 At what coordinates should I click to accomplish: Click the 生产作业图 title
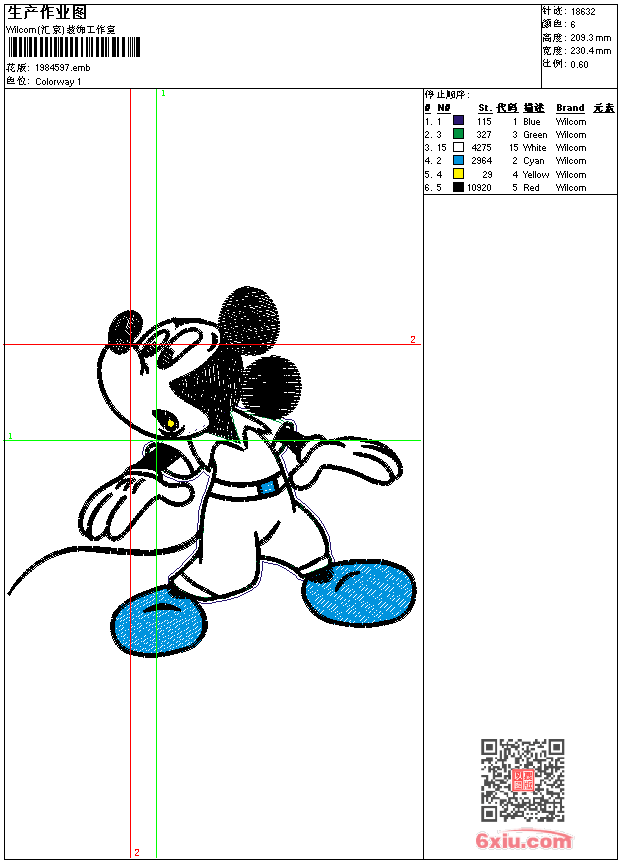pyautogui.click(x=47, y=12)
